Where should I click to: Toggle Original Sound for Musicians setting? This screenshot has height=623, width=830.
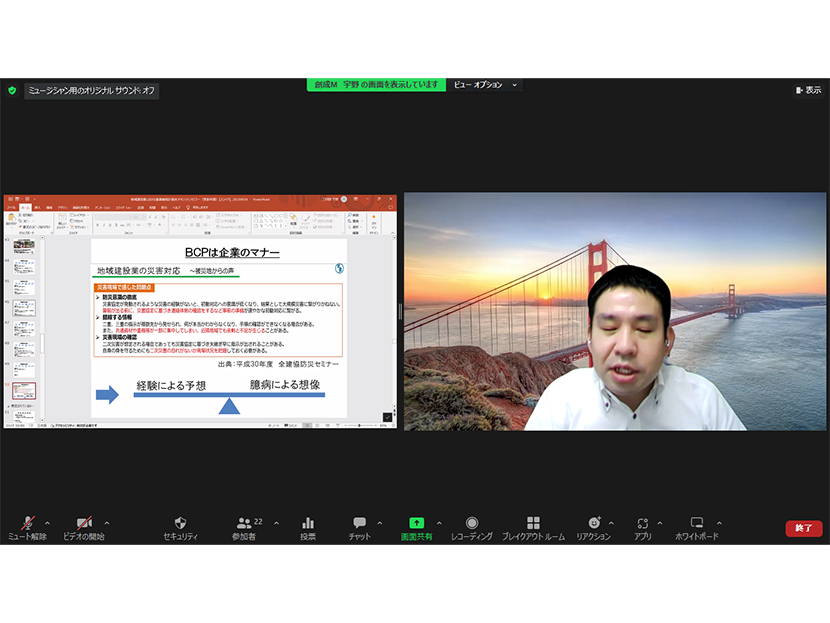pos(91,91)
